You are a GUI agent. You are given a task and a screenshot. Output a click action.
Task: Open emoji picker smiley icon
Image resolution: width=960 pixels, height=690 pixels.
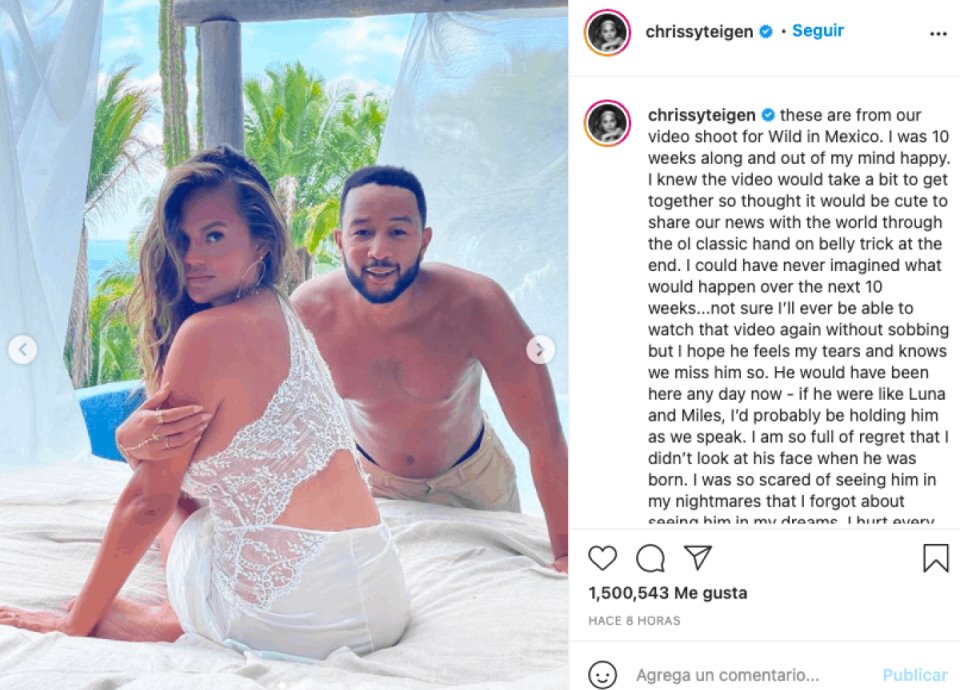tap(602, 675)
